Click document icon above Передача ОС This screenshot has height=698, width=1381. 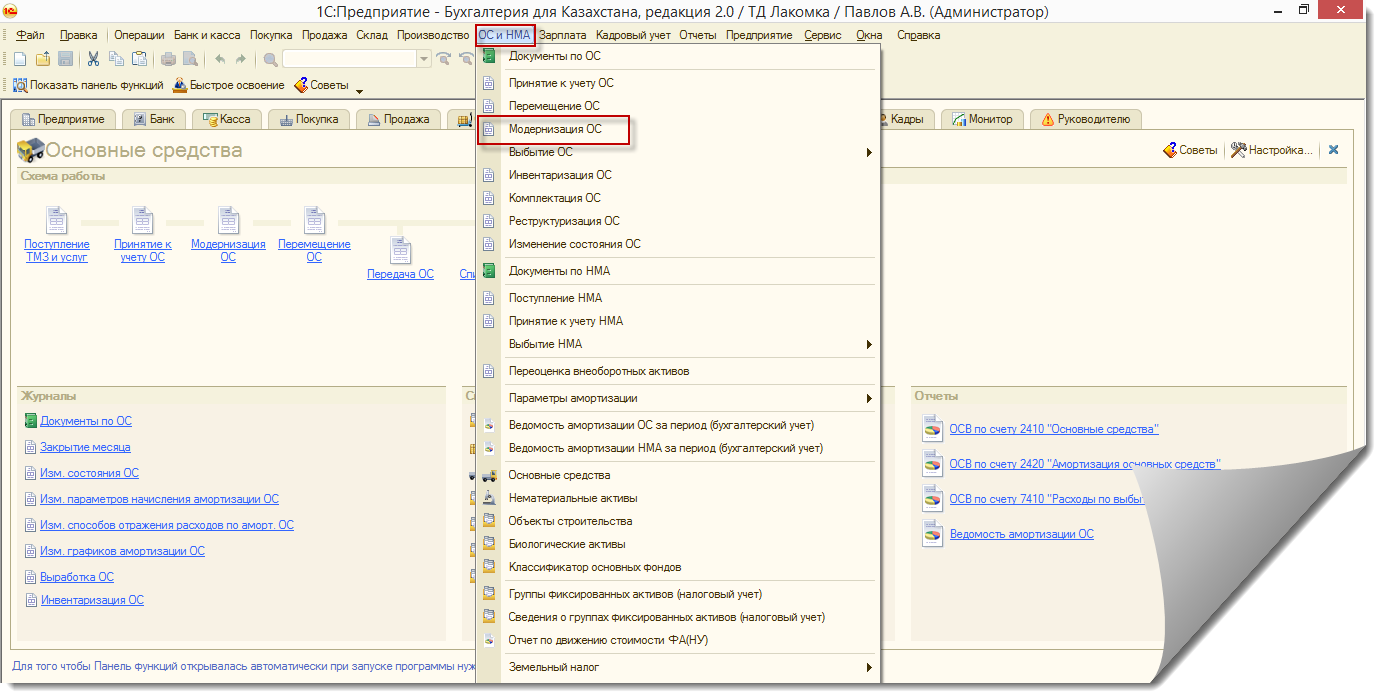401,250
